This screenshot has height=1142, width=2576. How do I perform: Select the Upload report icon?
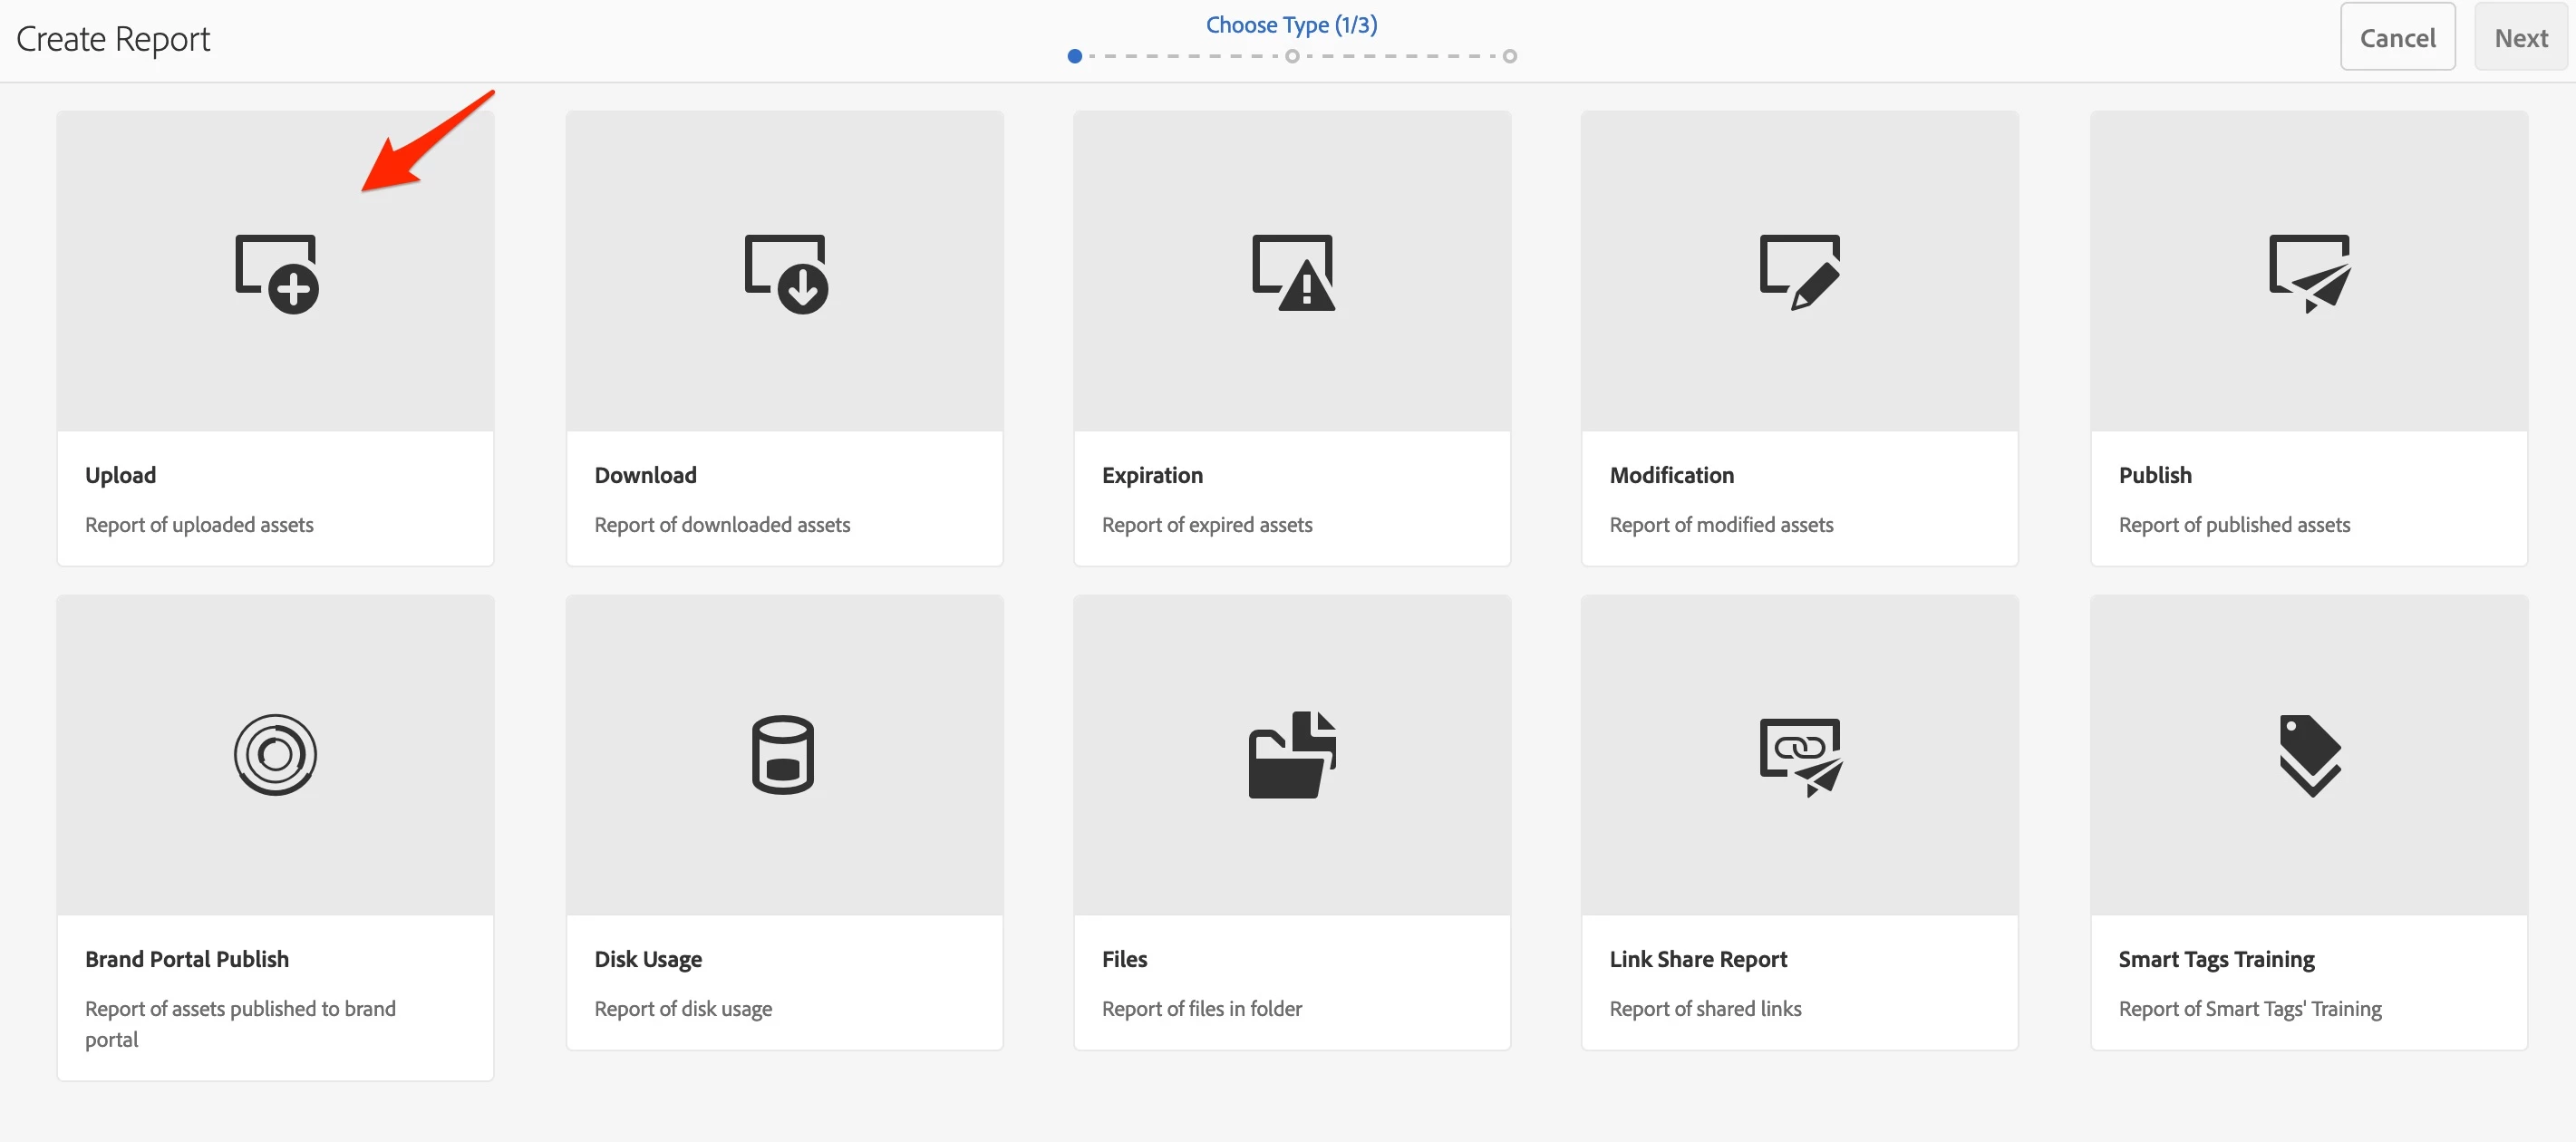pos(276,273)
